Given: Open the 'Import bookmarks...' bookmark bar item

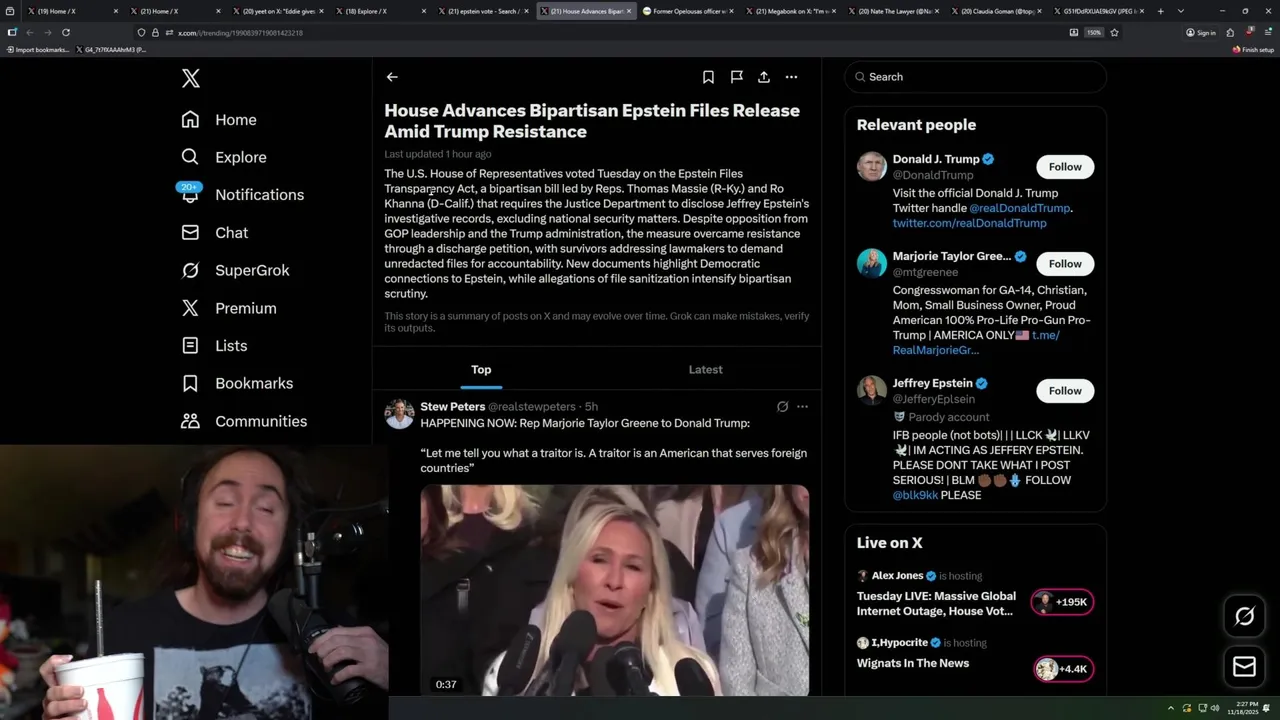Looking at the screenshot, I should [38, 49].
